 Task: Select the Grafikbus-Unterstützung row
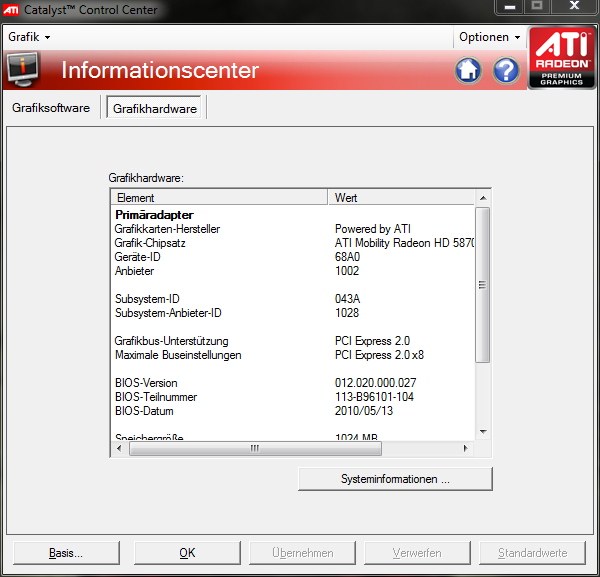tap(293, 341)
